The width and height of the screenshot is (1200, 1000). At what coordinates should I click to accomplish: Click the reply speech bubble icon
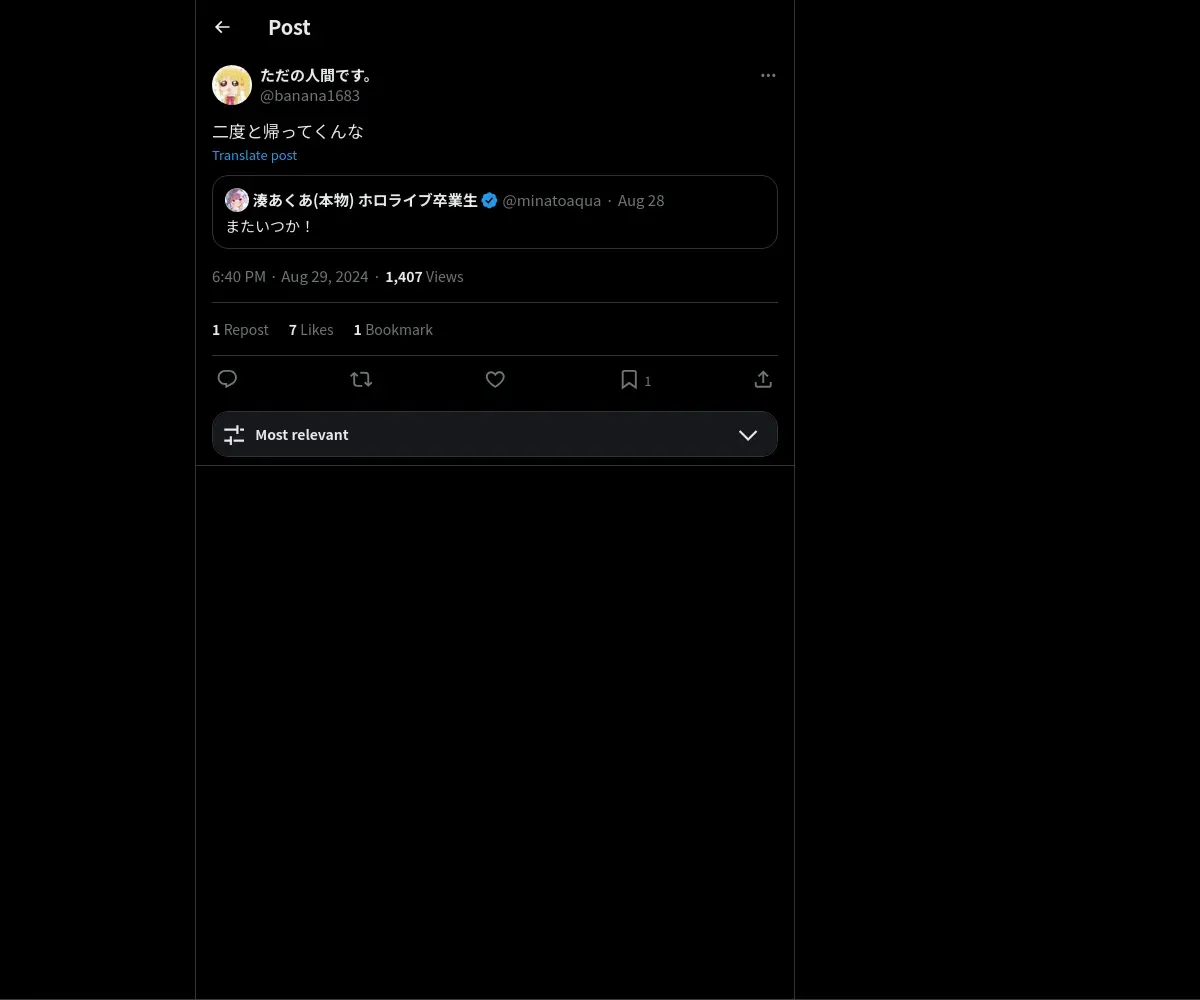tap(227, 379)
